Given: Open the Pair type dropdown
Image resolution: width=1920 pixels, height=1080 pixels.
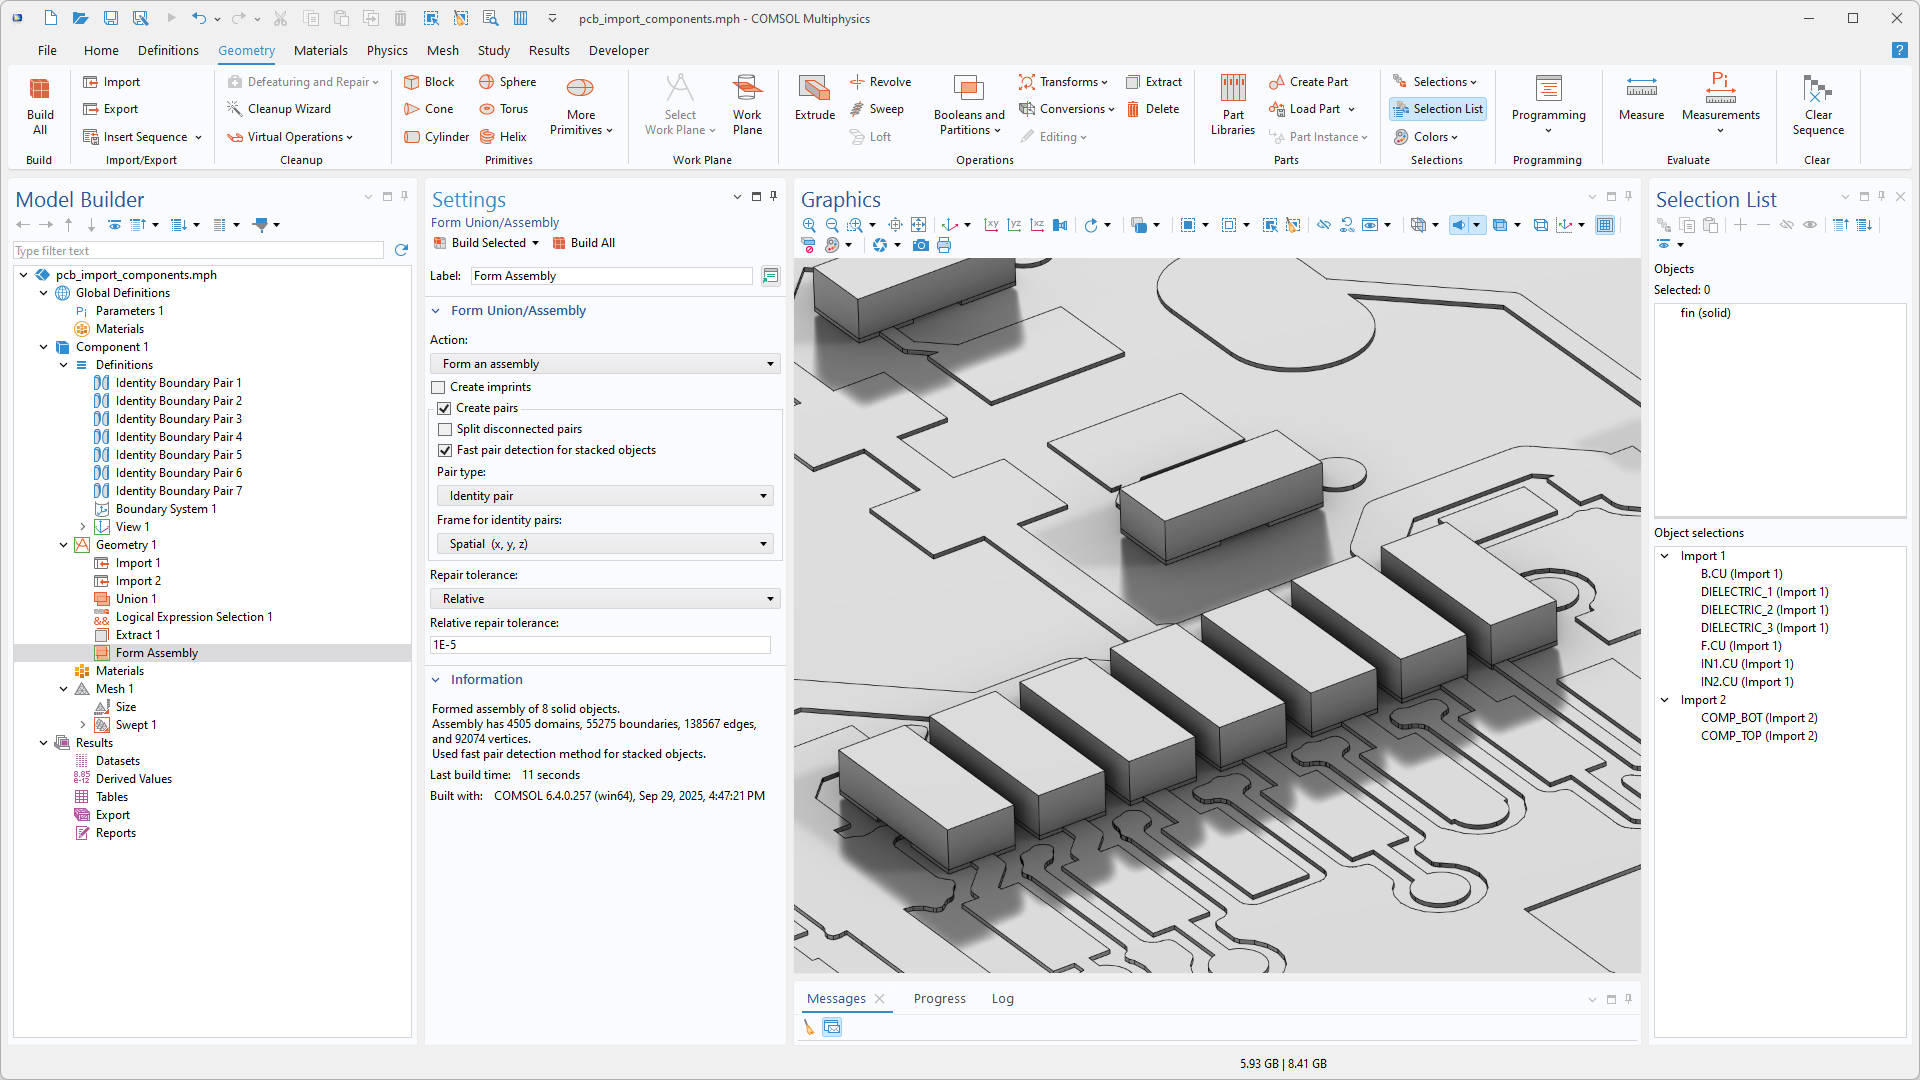Looking at the screenshot, I should pyautogui.click(x=604, y=496).
